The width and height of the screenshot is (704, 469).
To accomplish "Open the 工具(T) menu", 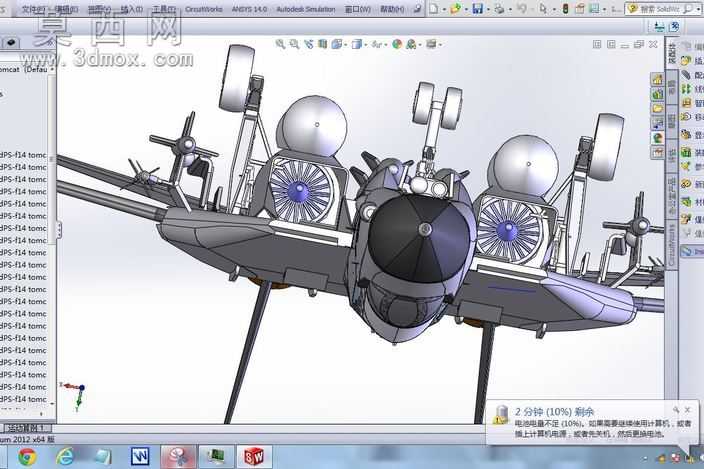I will [x=164, y=9].
